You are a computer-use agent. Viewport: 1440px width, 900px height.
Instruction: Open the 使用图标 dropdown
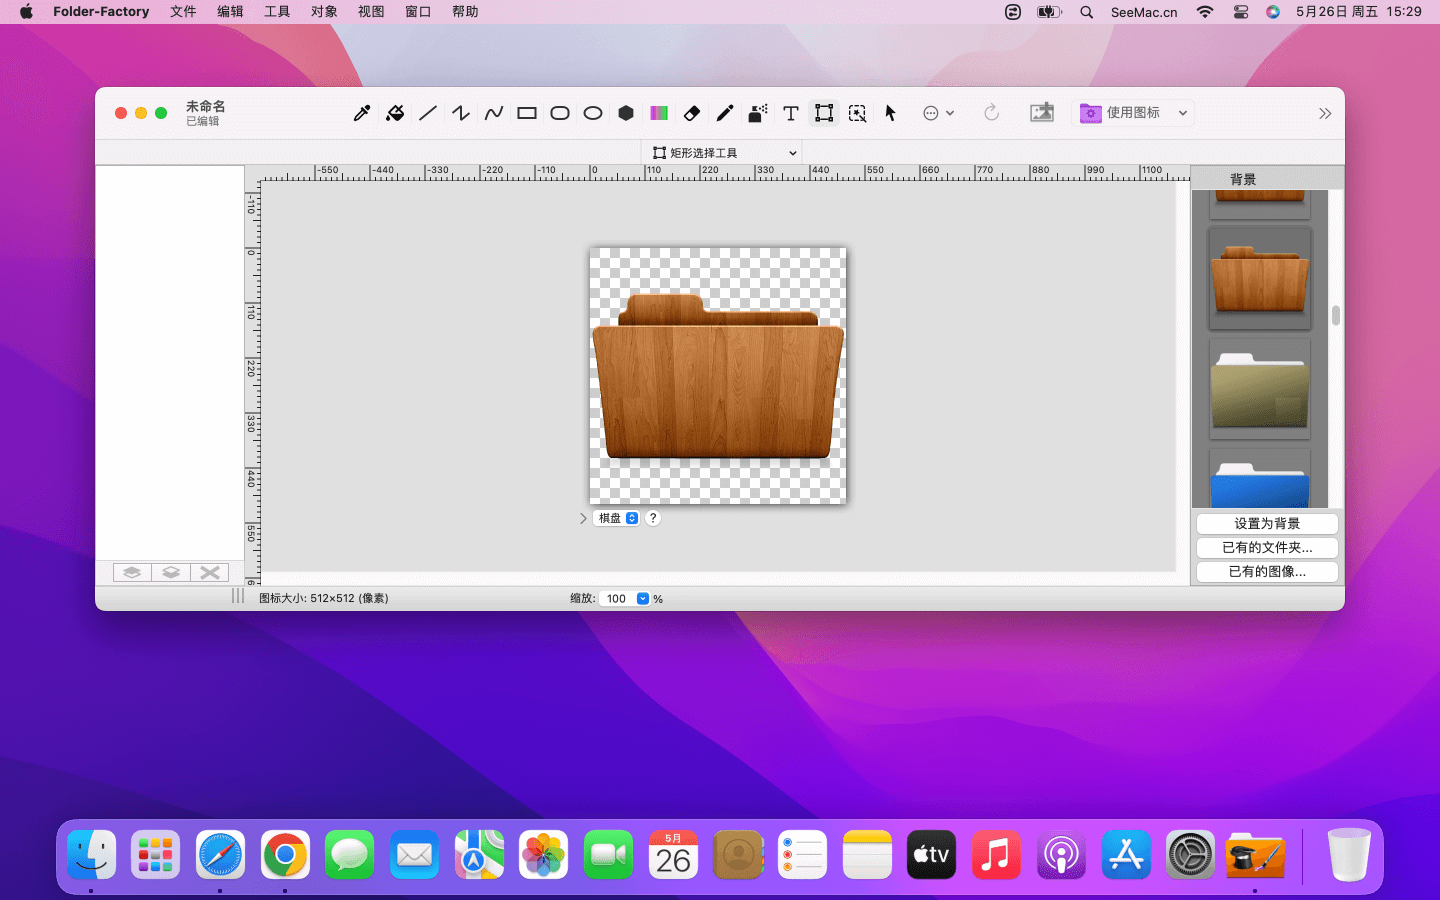[1134, 113]
